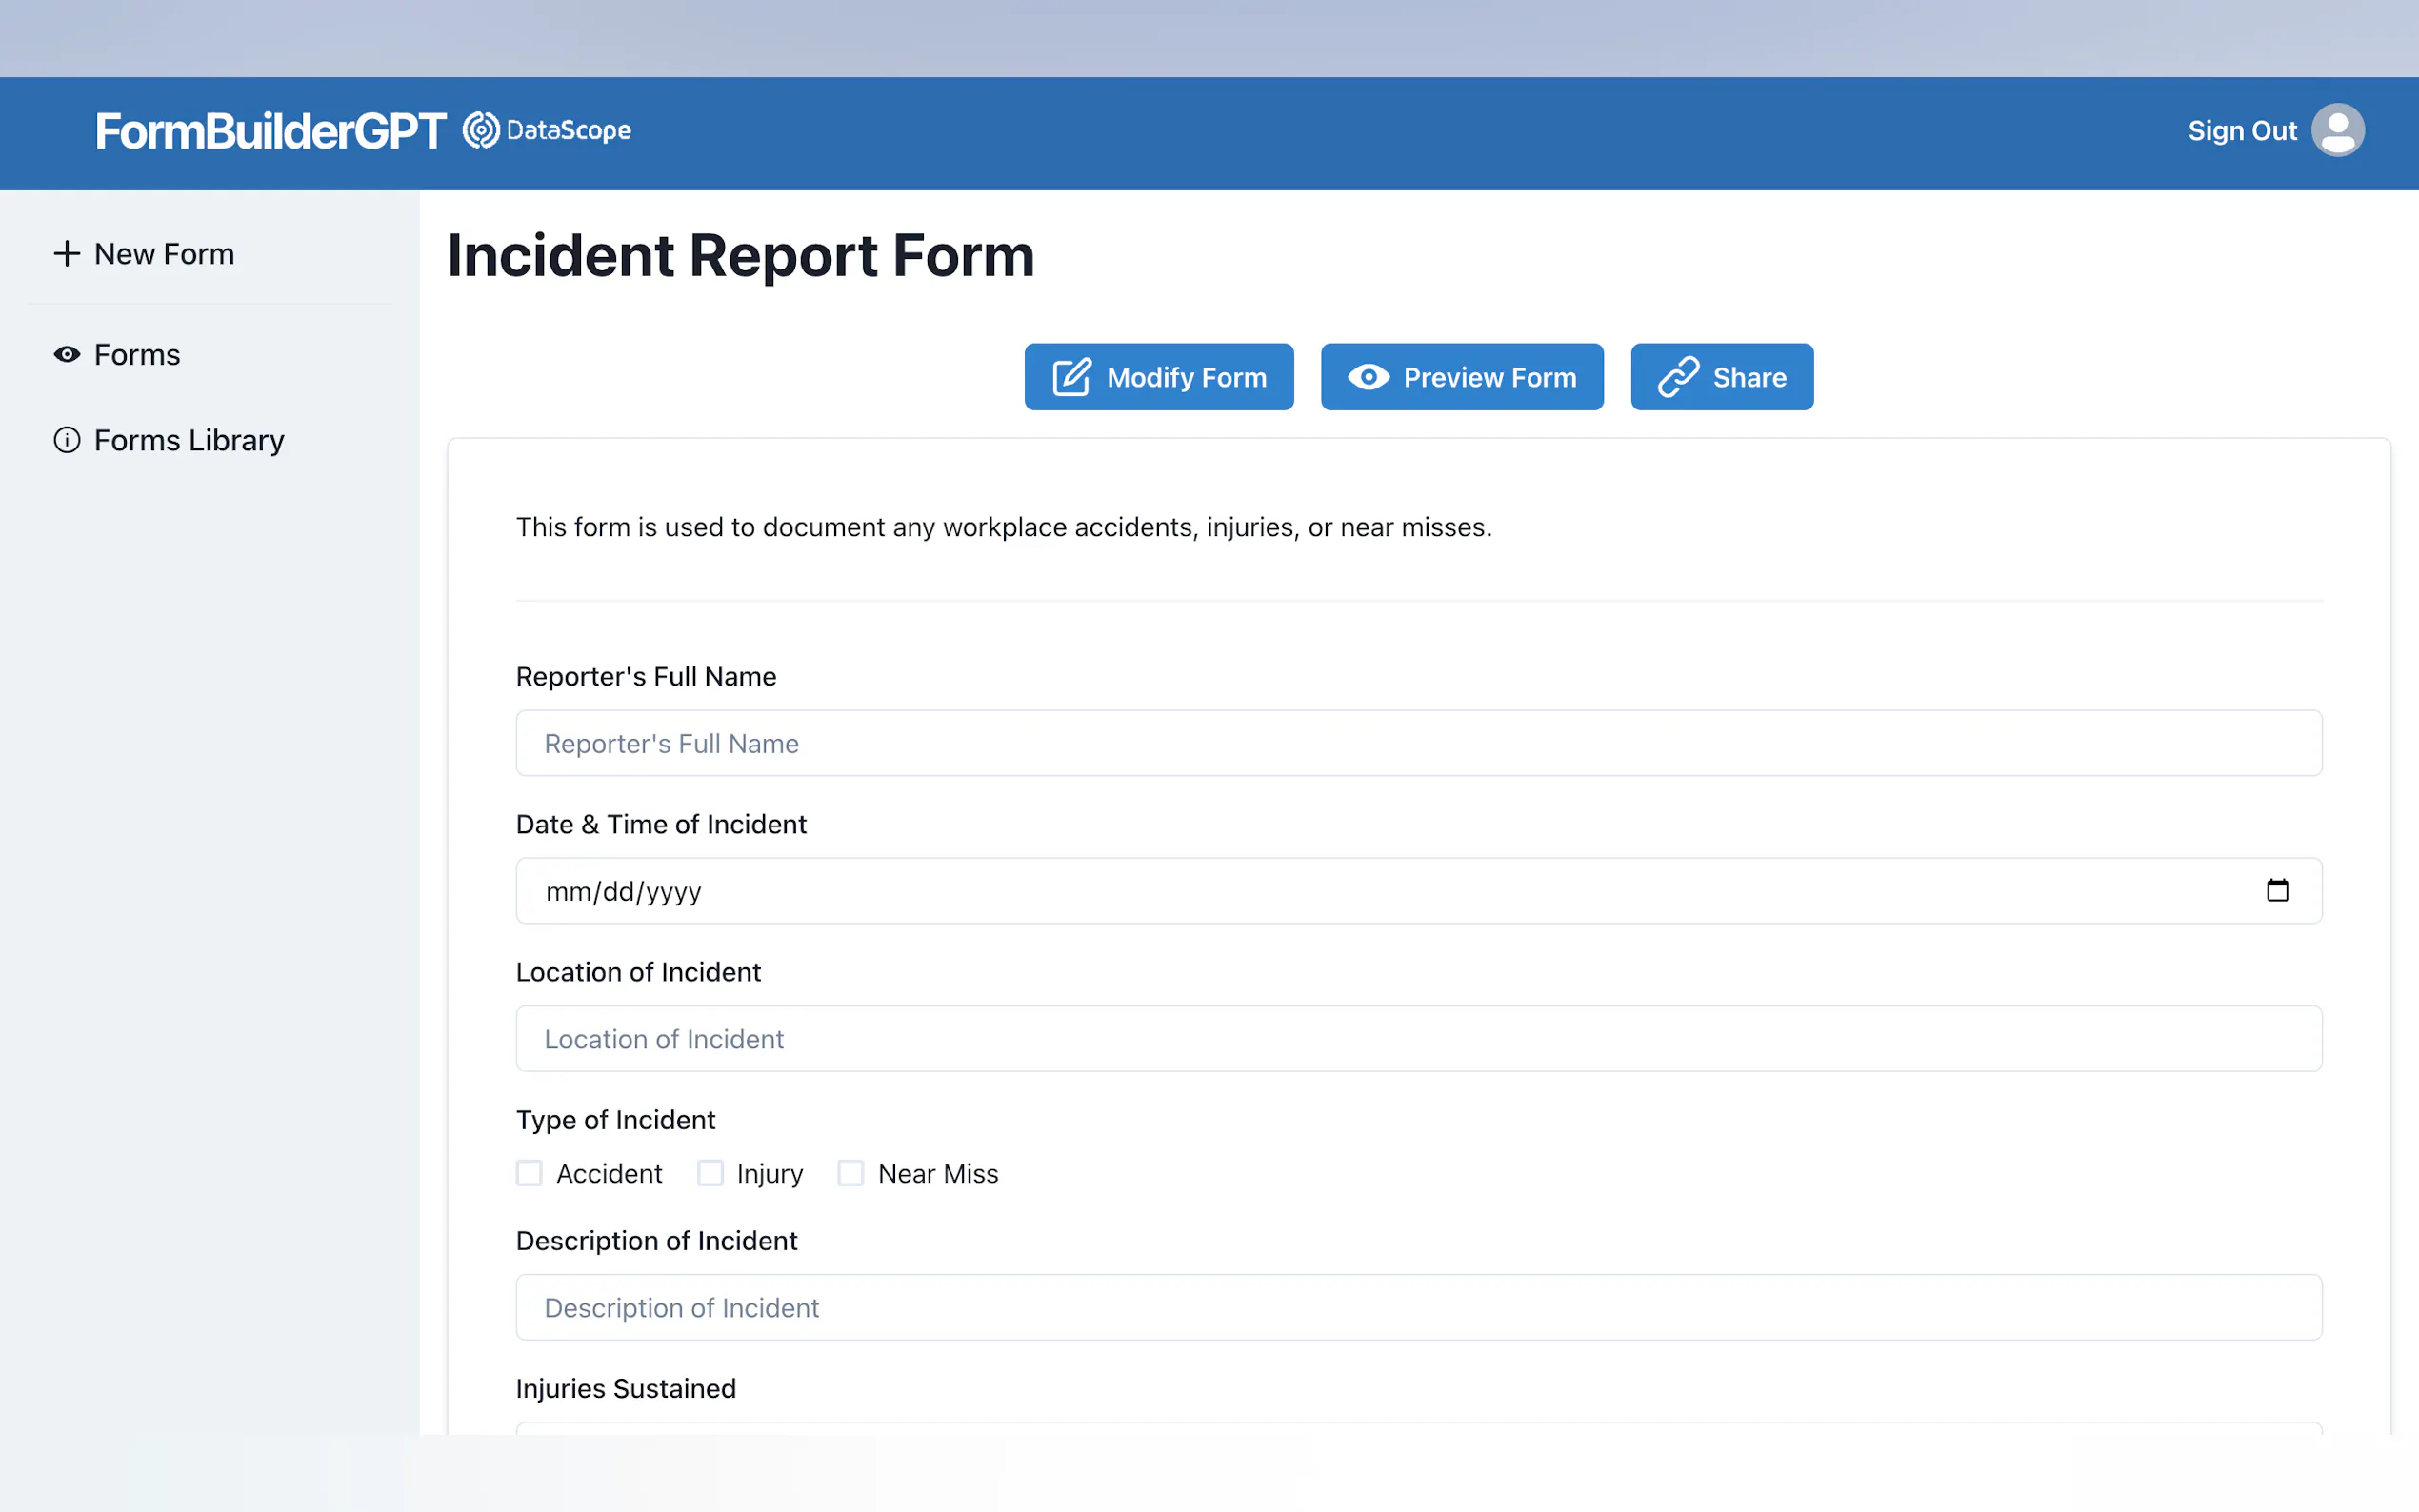Screen dimensions: 2419x1512
Task: Click the Description of Incident field
Action: pos(1418,1307)
